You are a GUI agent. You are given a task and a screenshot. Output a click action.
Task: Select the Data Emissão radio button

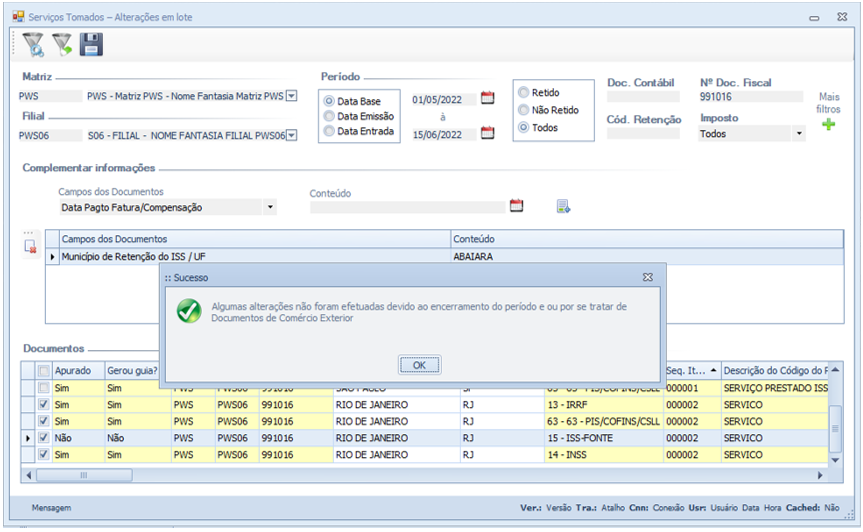tap(330, 116)
